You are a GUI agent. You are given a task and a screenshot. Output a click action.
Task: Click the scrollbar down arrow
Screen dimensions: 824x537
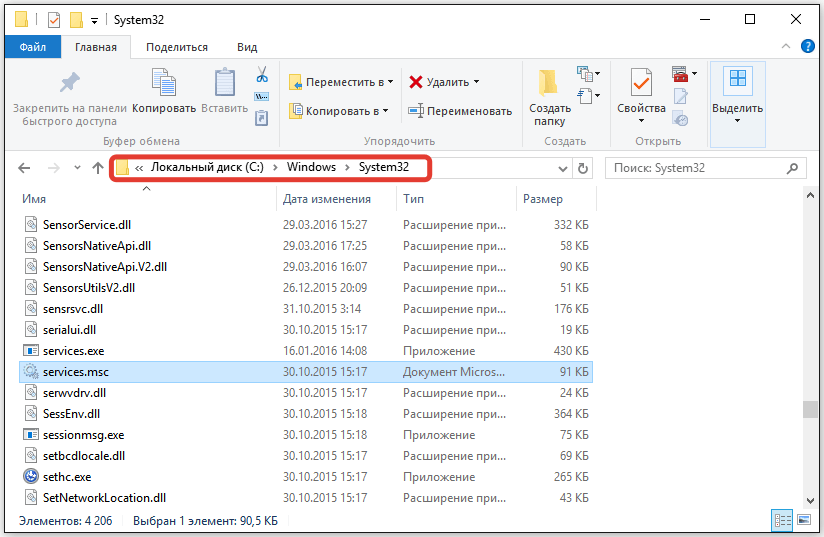(x=810, y=501)
